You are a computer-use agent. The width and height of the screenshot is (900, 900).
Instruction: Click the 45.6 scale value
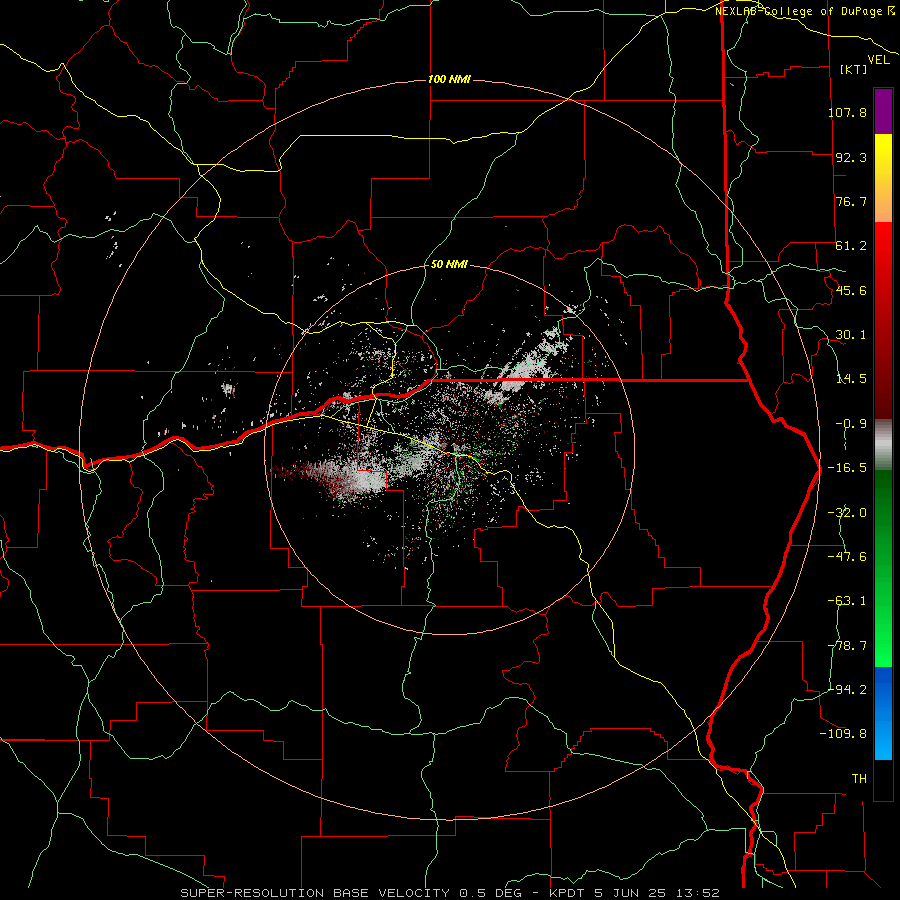(851, 290)
